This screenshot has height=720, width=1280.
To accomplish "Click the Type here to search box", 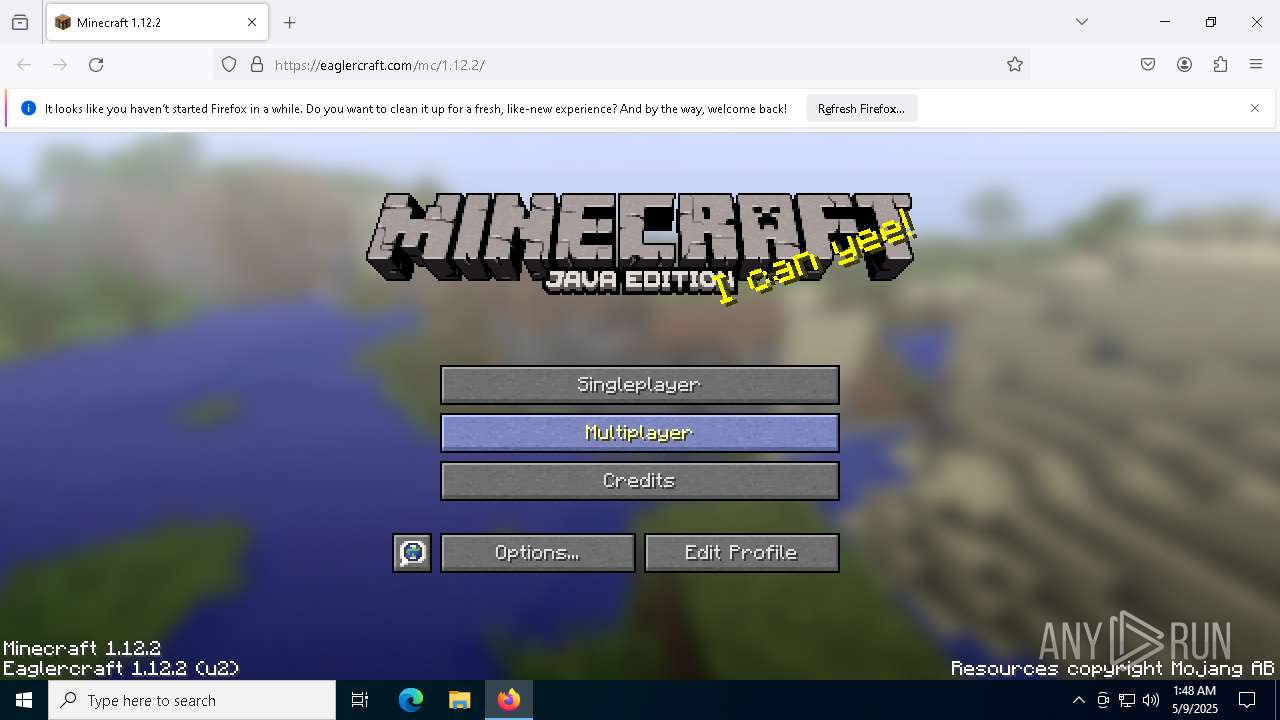I will [x=192, y=700].
